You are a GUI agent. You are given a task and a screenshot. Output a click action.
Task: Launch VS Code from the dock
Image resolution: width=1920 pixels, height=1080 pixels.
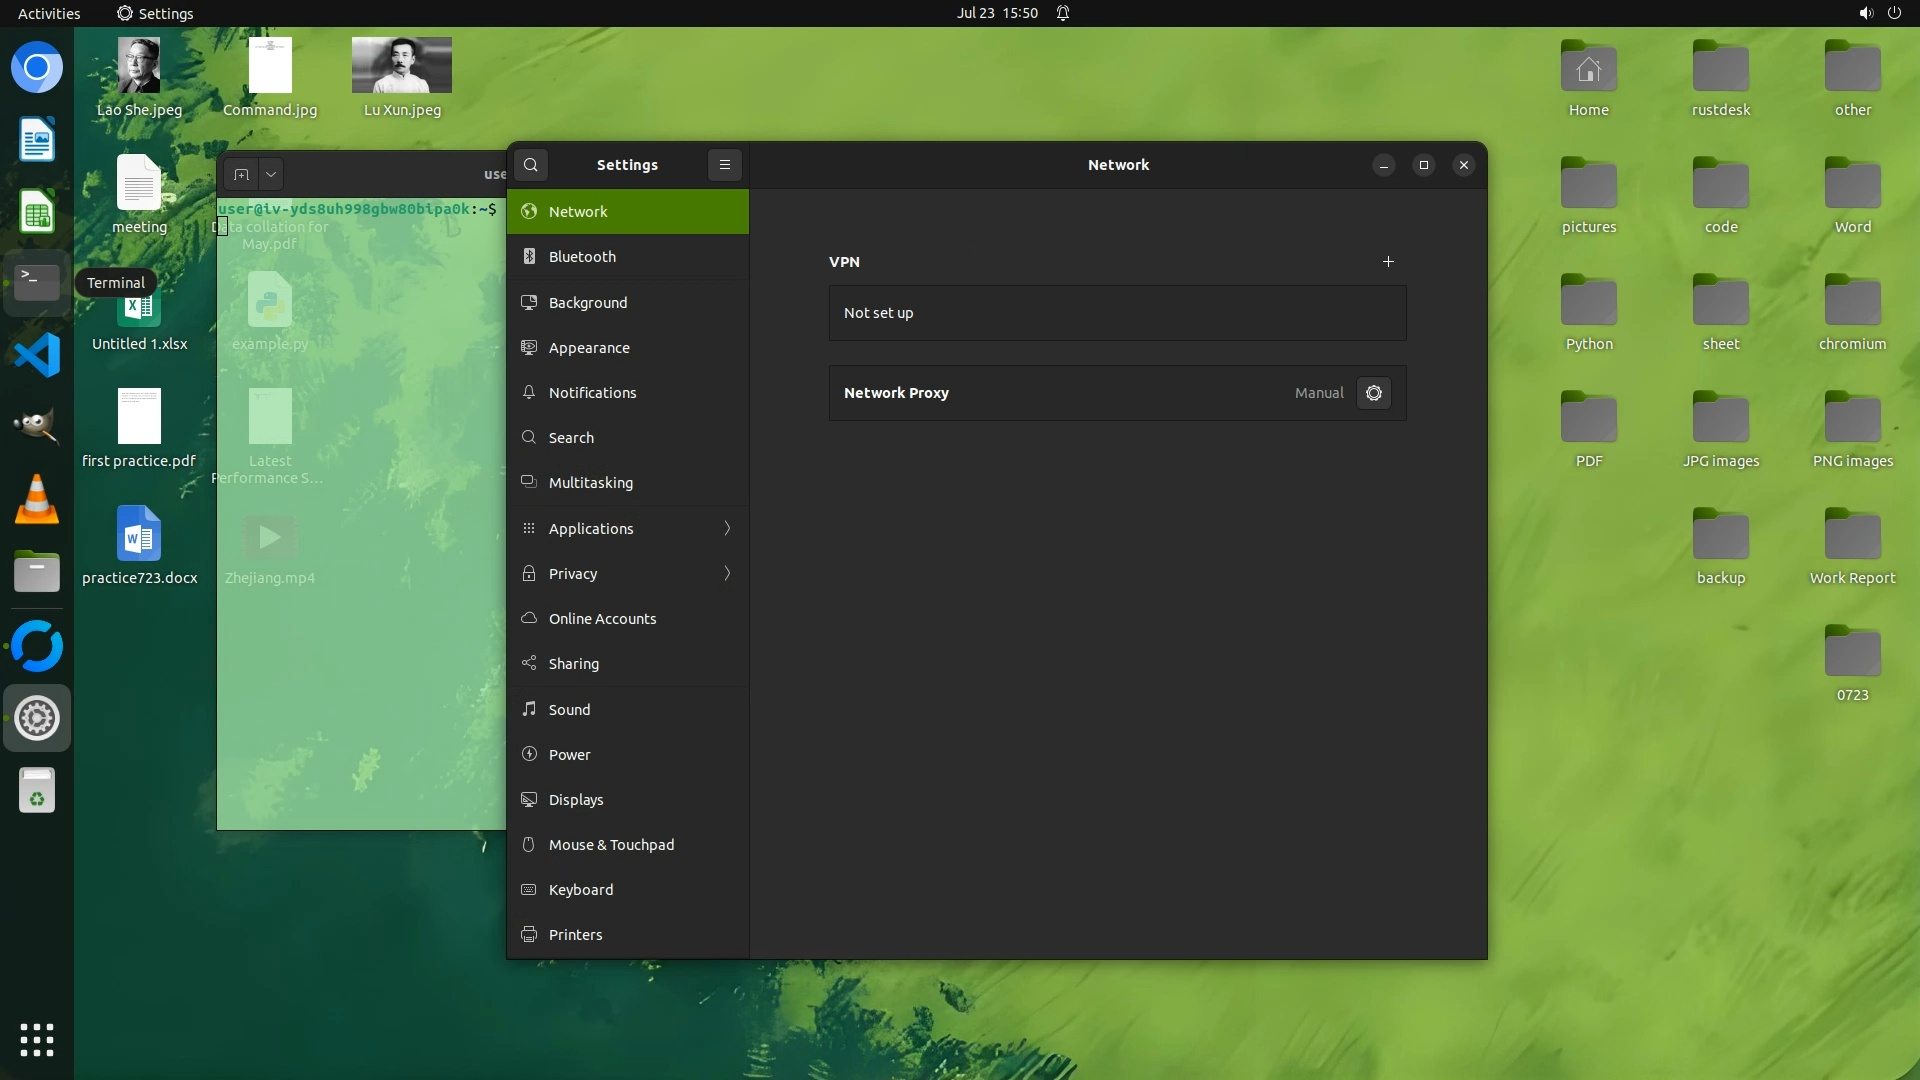37,356
